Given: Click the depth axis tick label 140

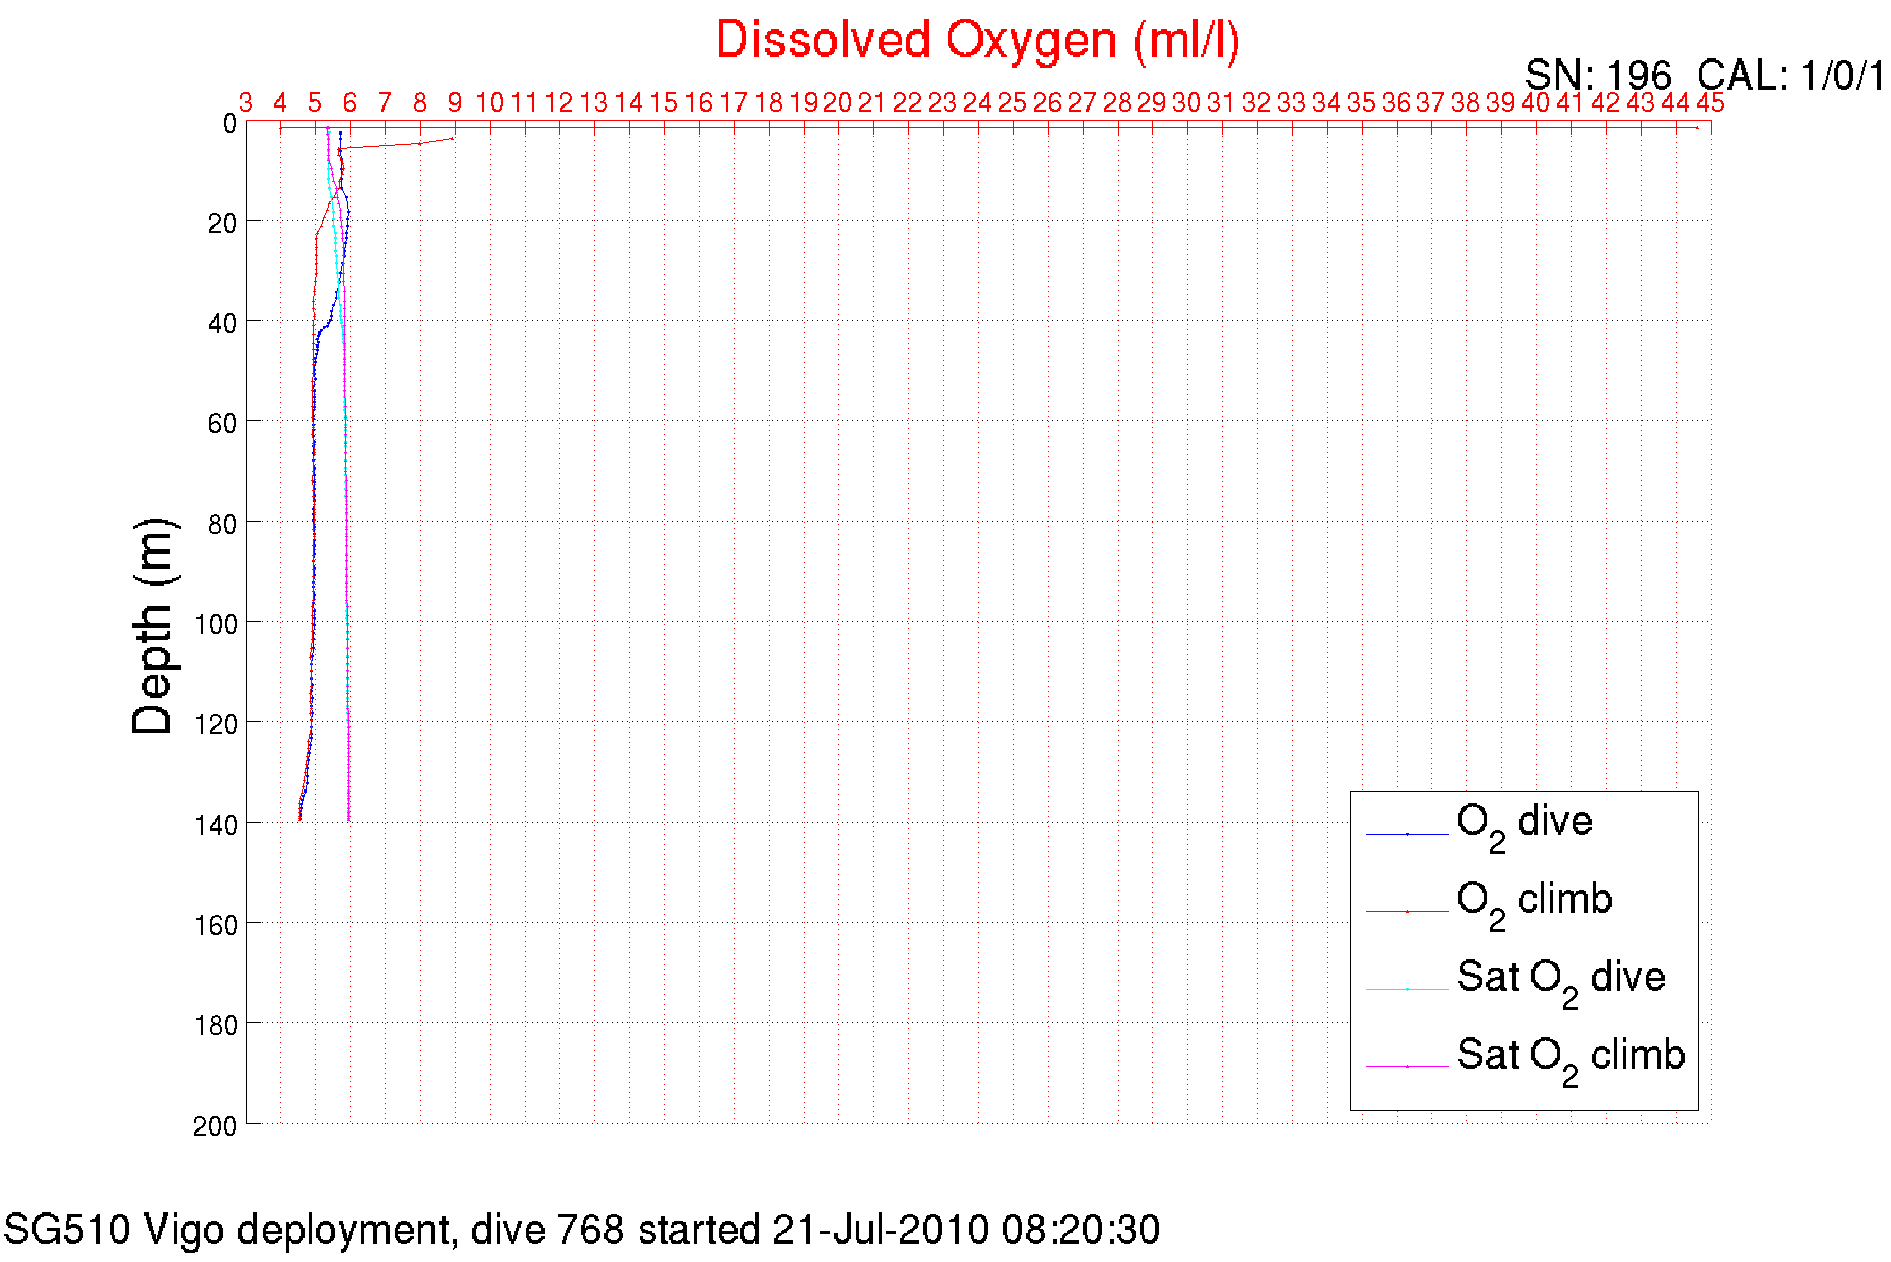Looking at the screenshot, I should pos(216,825).
